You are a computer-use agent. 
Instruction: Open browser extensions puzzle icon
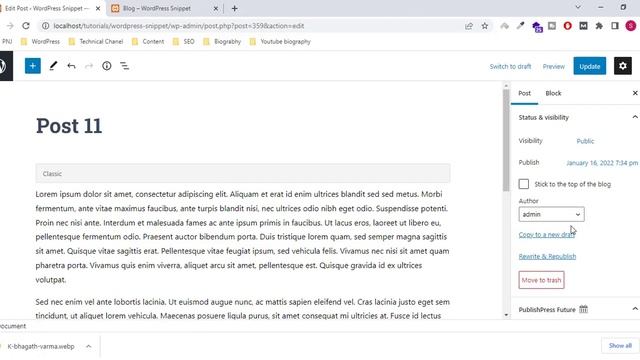[599, 26]
